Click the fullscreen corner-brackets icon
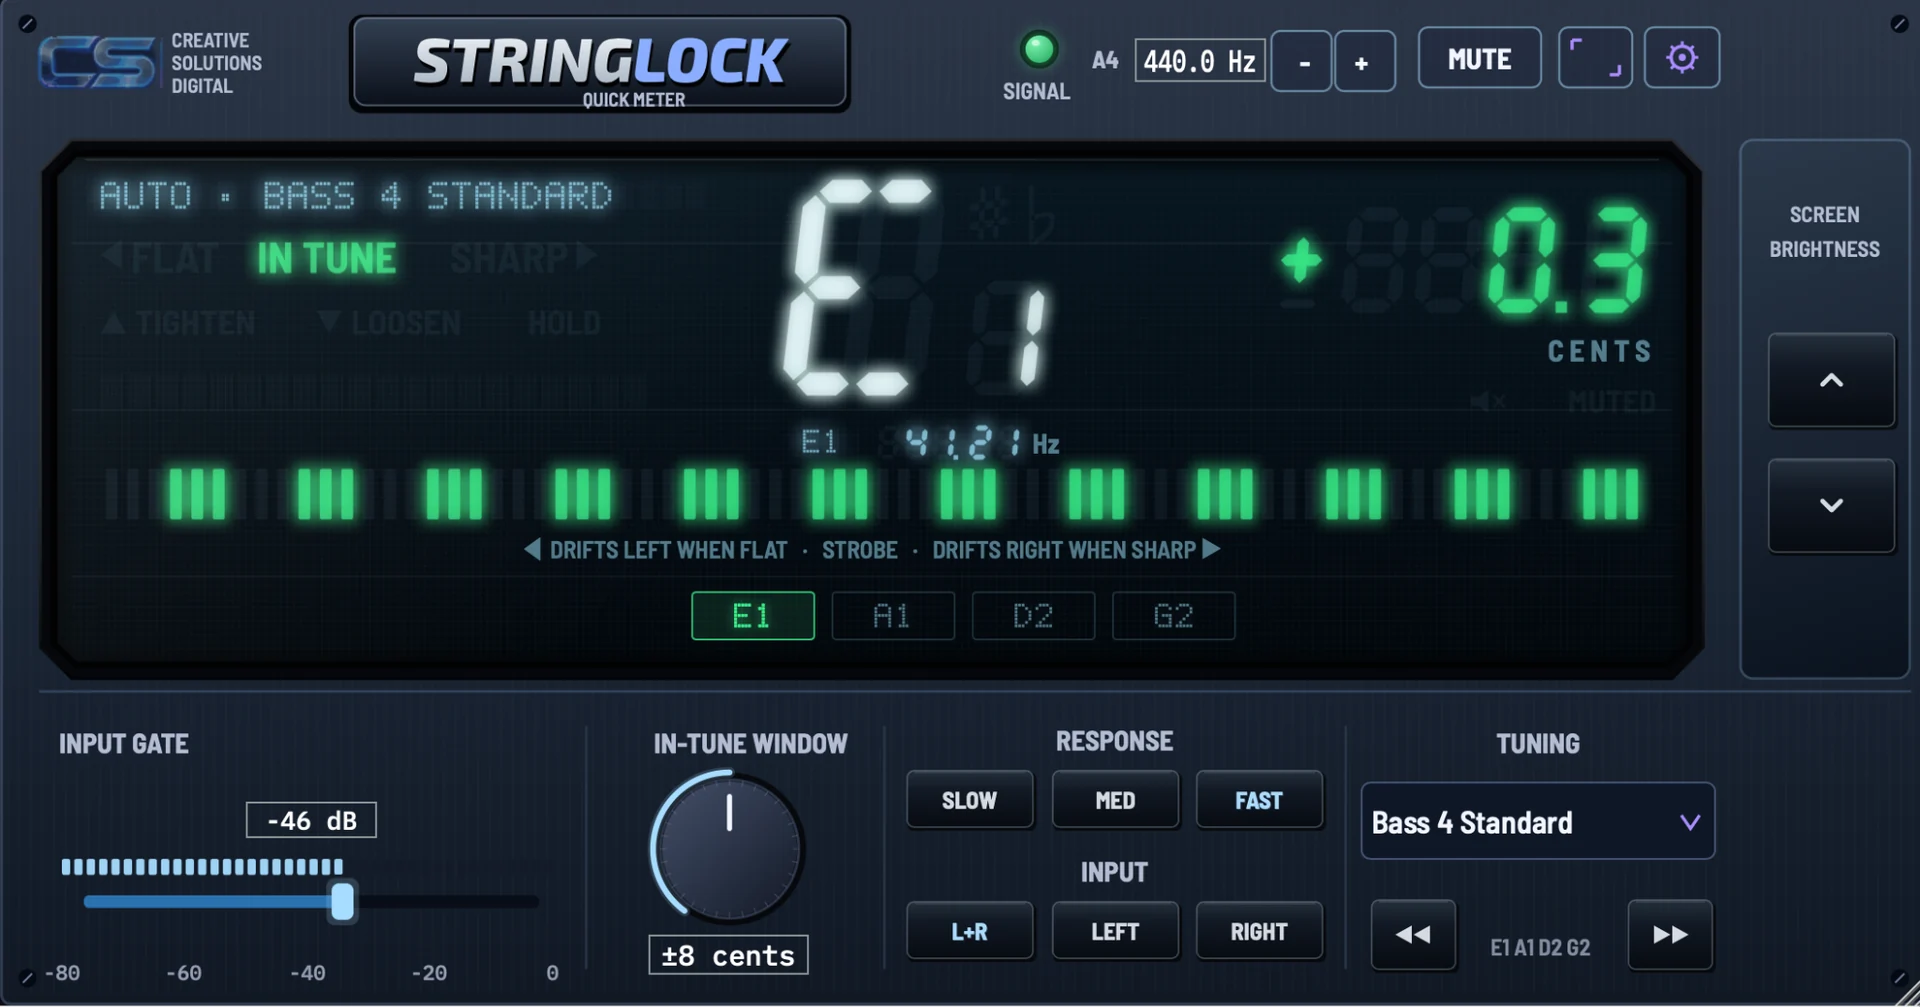Viewport: 1920px width, 1007px height. pyautogui.click(x=1595, y=58)
